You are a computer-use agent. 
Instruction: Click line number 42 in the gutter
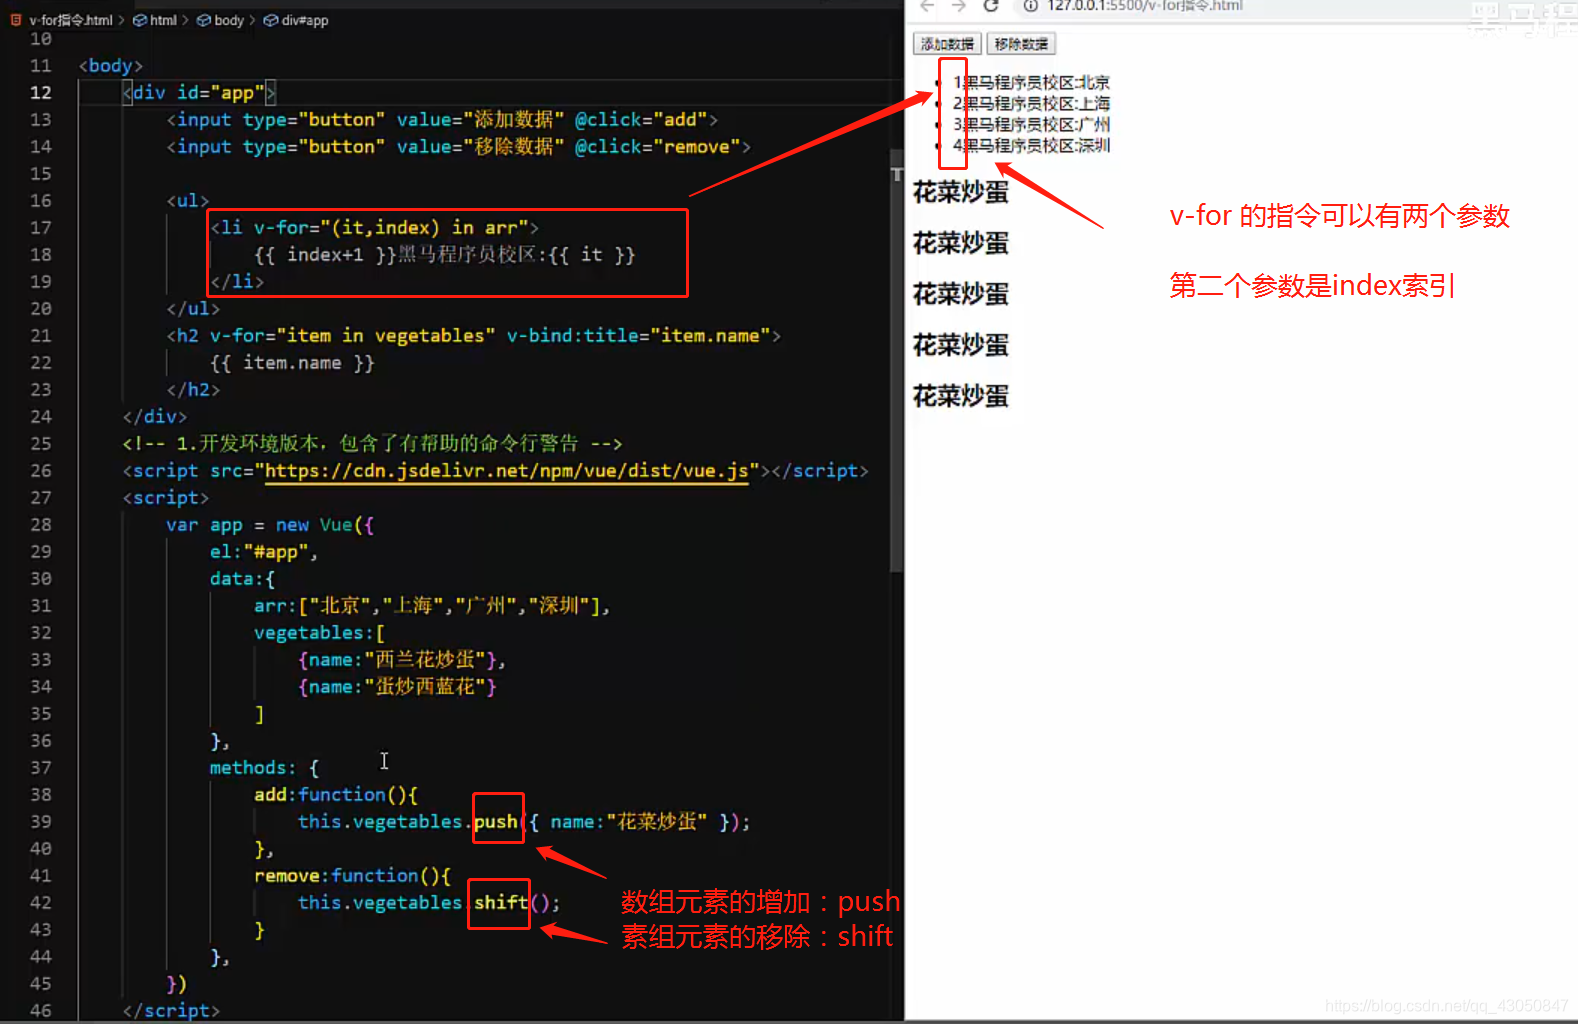[x=40, y=903]
